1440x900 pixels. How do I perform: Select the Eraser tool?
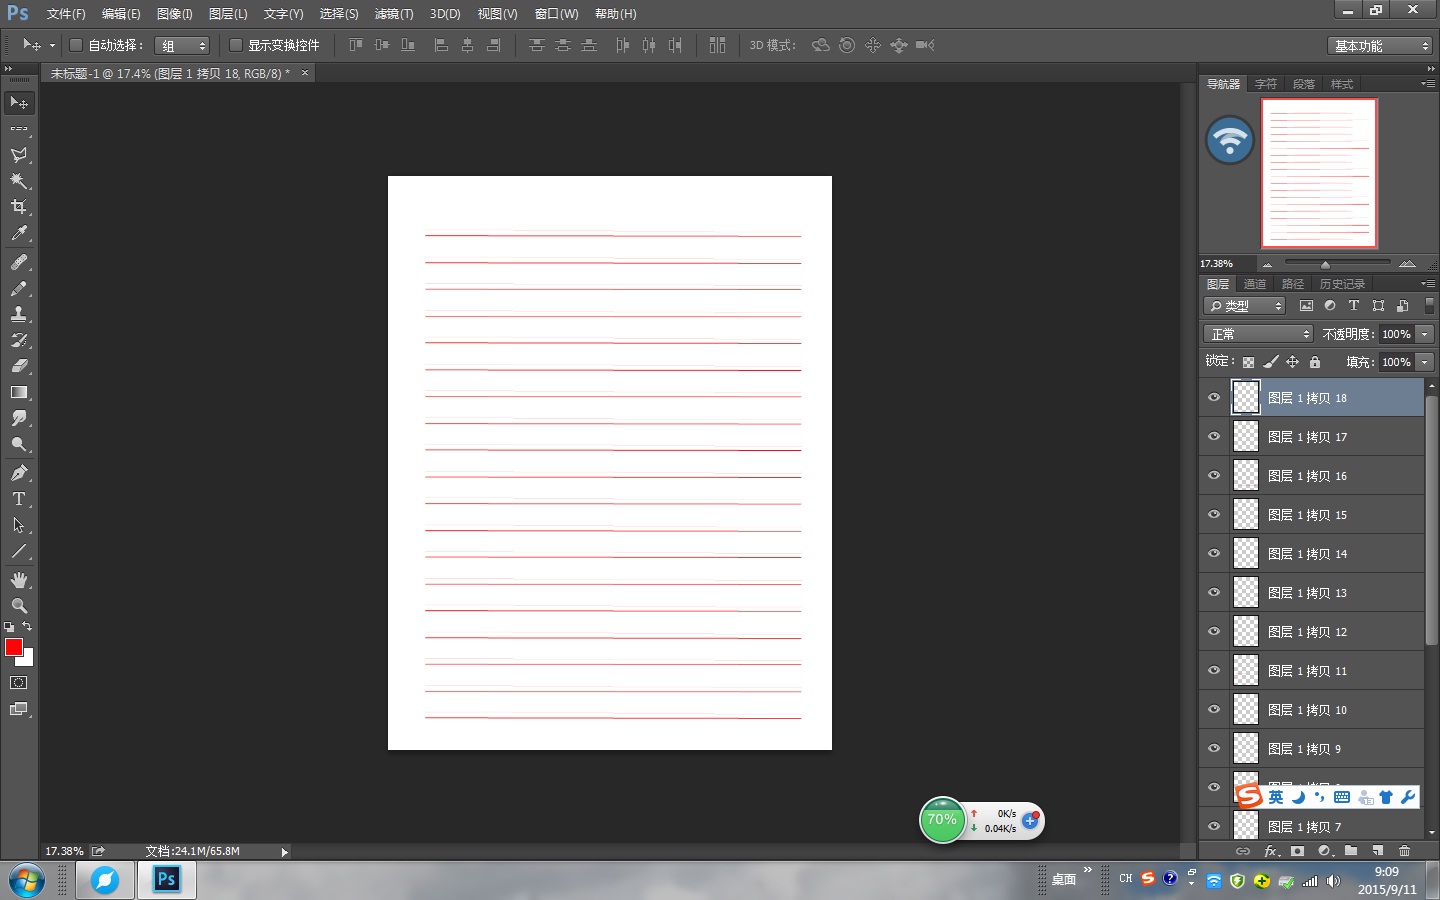[19, 366]
